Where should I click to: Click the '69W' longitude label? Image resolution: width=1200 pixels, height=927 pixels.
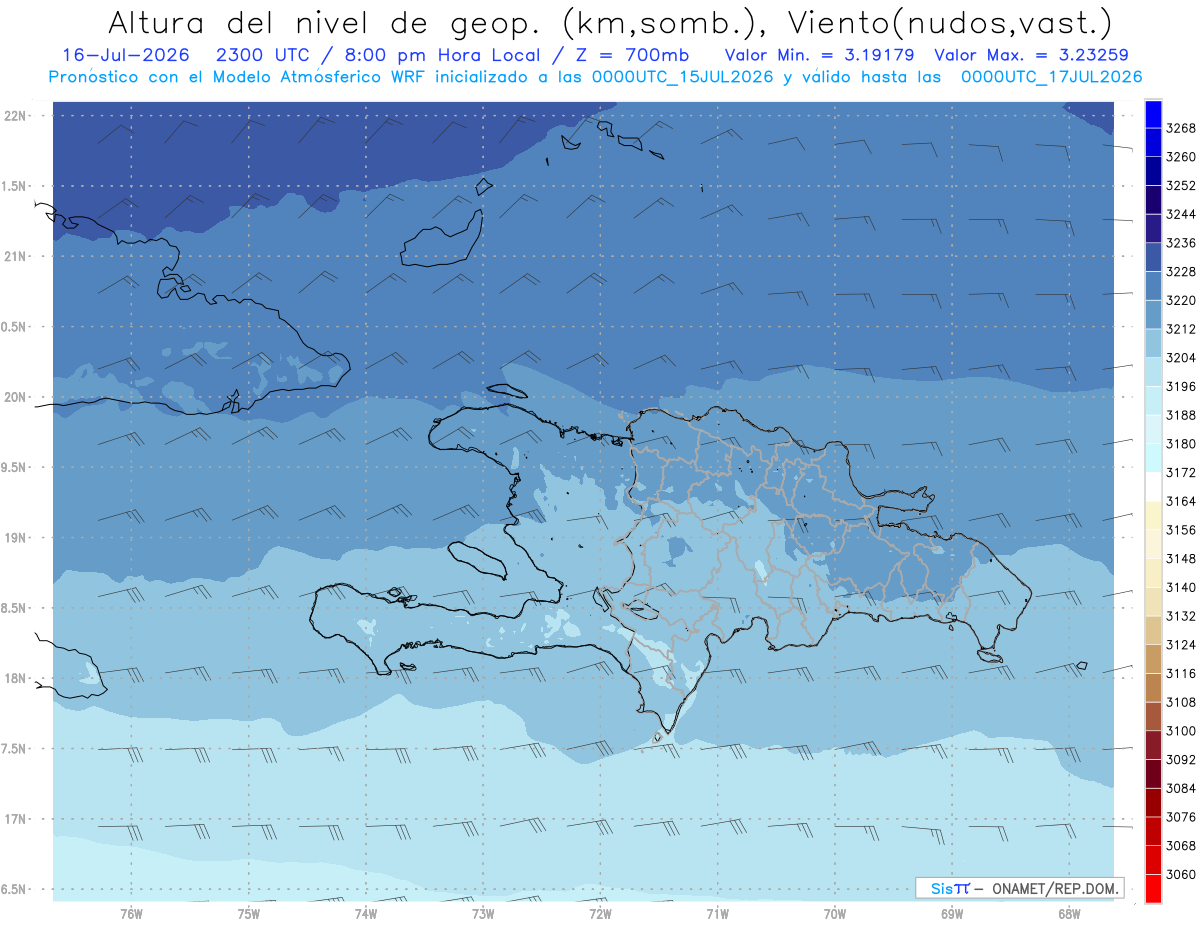click(x=952, y=912)
